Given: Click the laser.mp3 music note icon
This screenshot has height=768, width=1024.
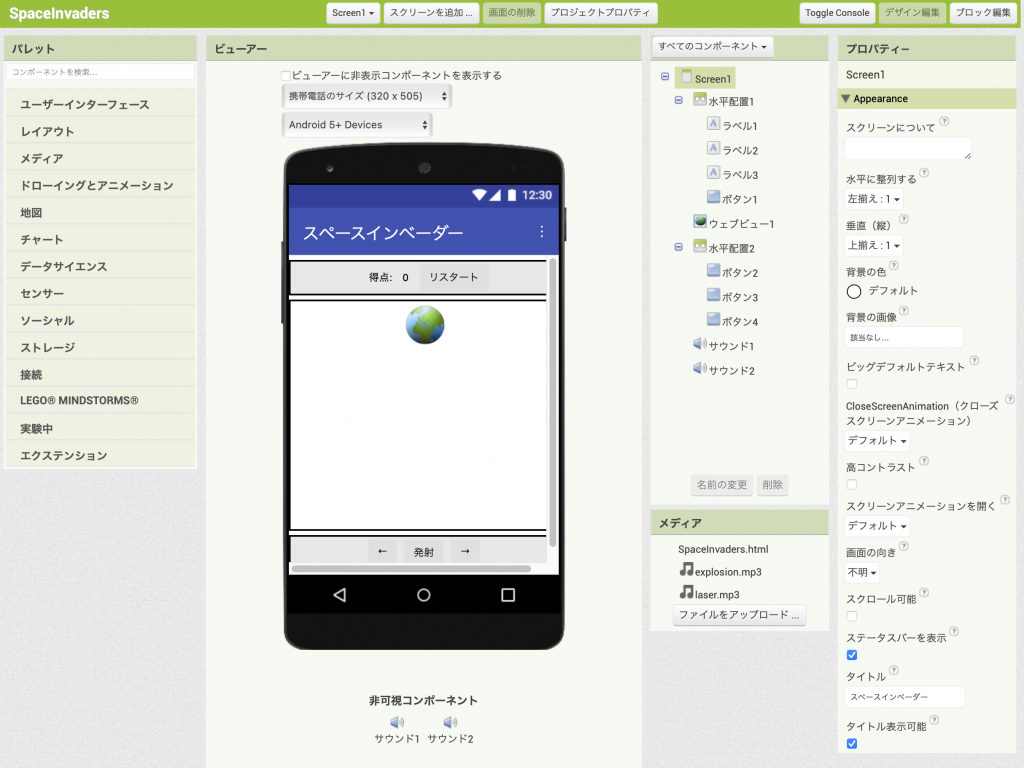Looking at the screenshot, I should pyautogui.click(x=686, y=593).
